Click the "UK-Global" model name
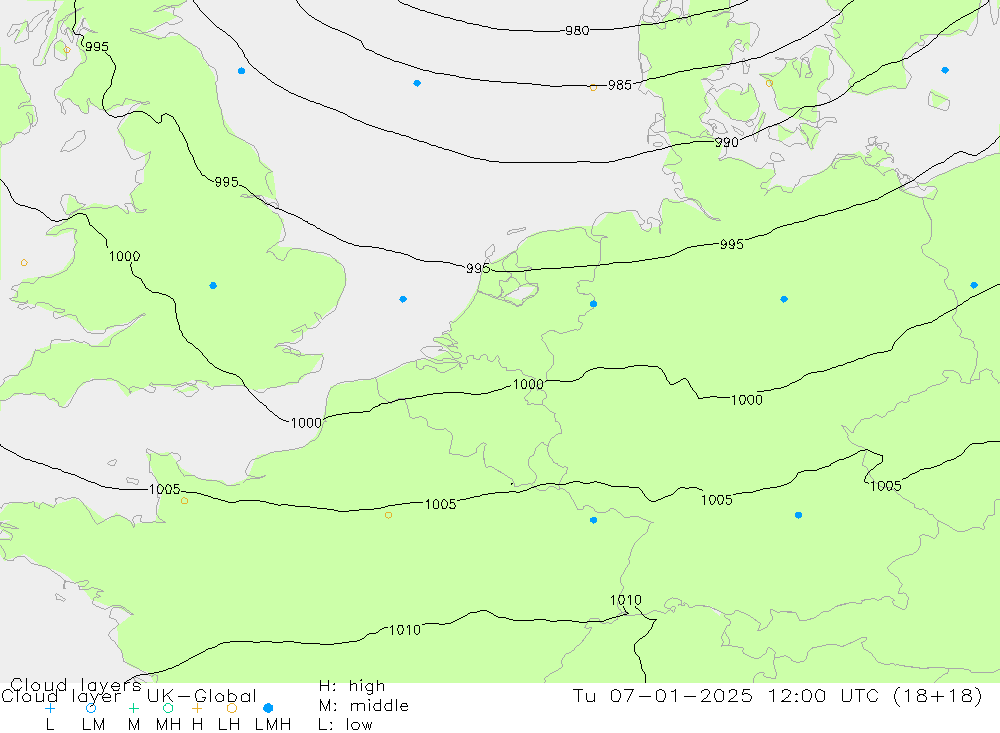The height and width of the screenshot is (733, 1000). [202, 696]
